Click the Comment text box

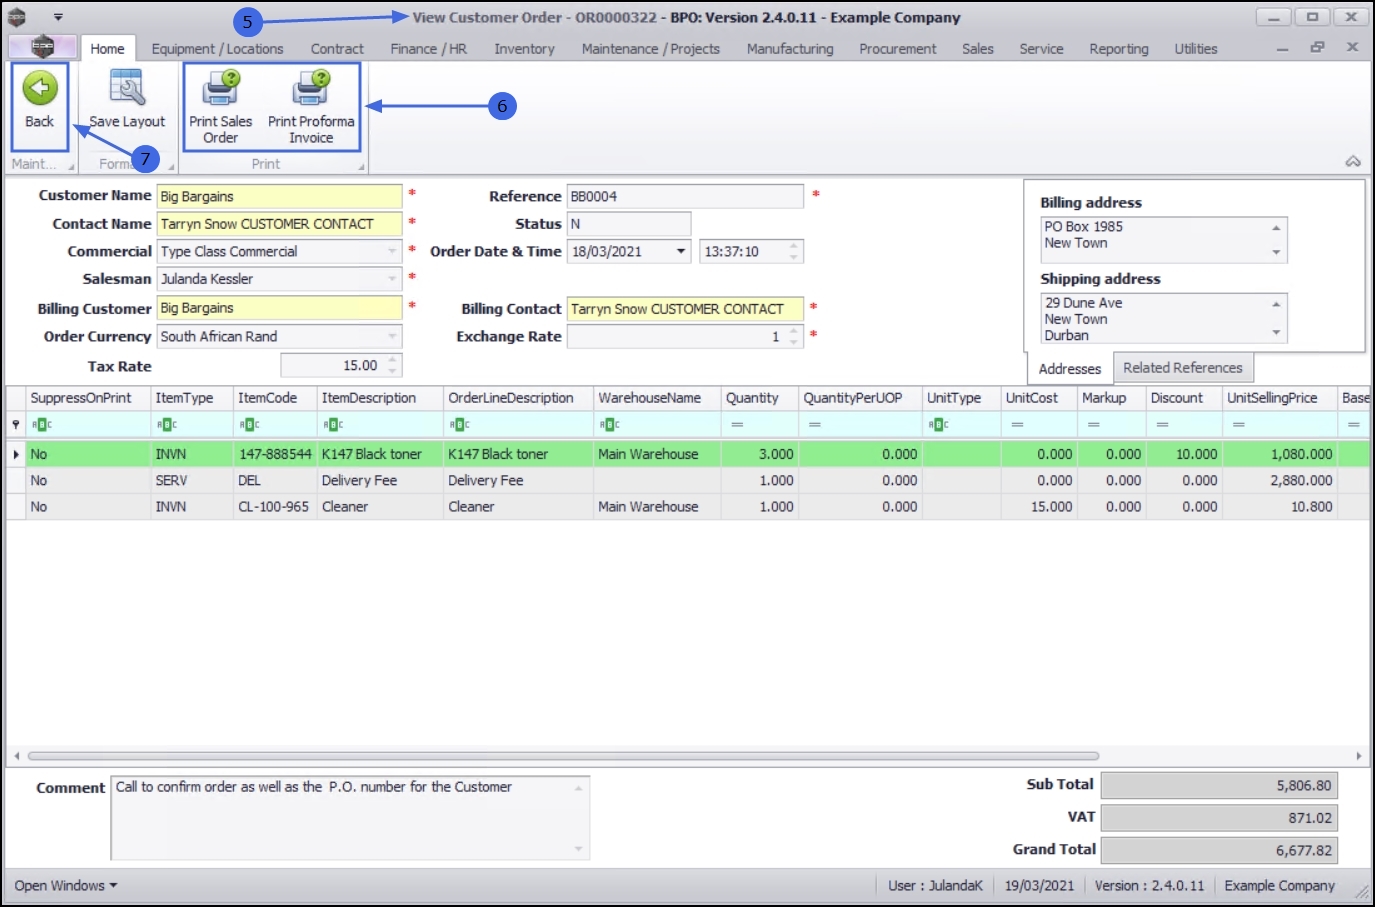point(350,817)
